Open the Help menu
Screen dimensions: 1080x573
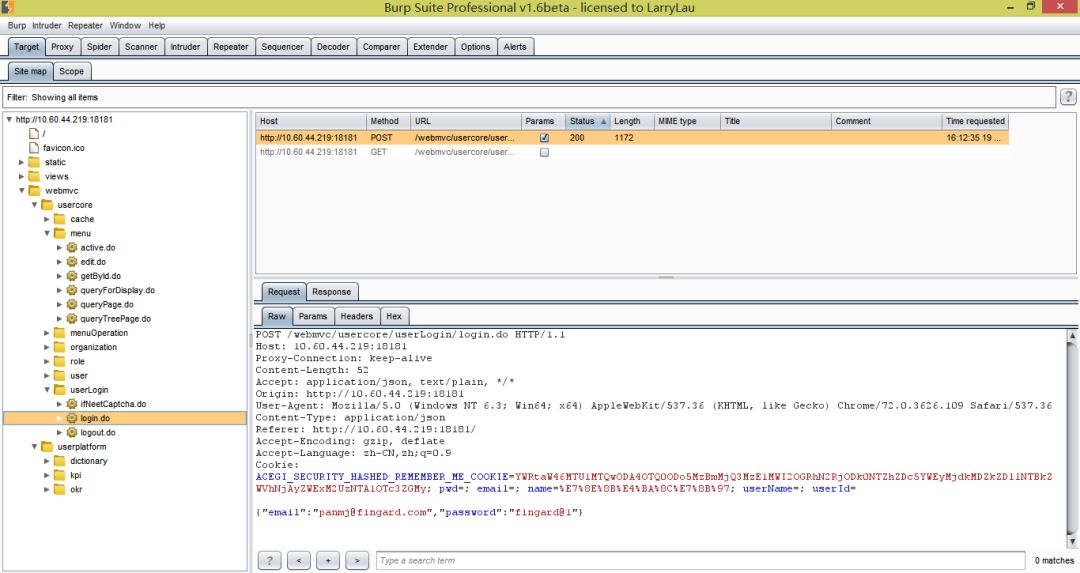pyautogui.click(x=157, y=25)
